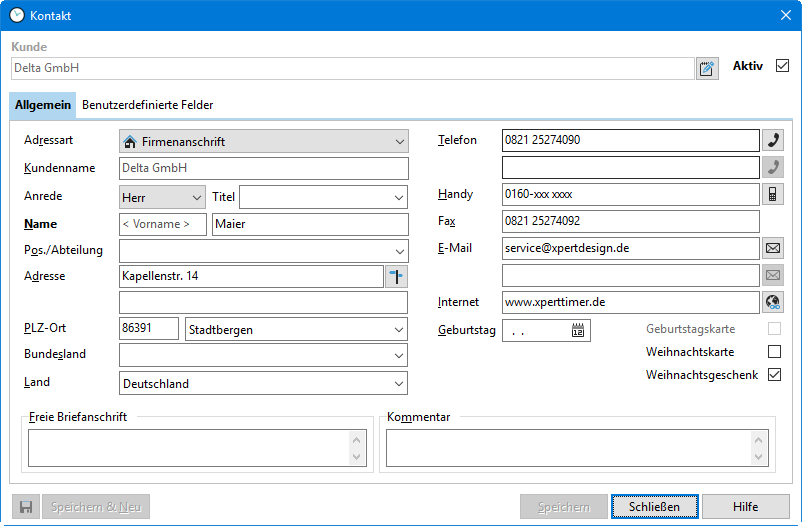Switch to the Benutzerdefinierte Felder tab

[x=147, y=105]
